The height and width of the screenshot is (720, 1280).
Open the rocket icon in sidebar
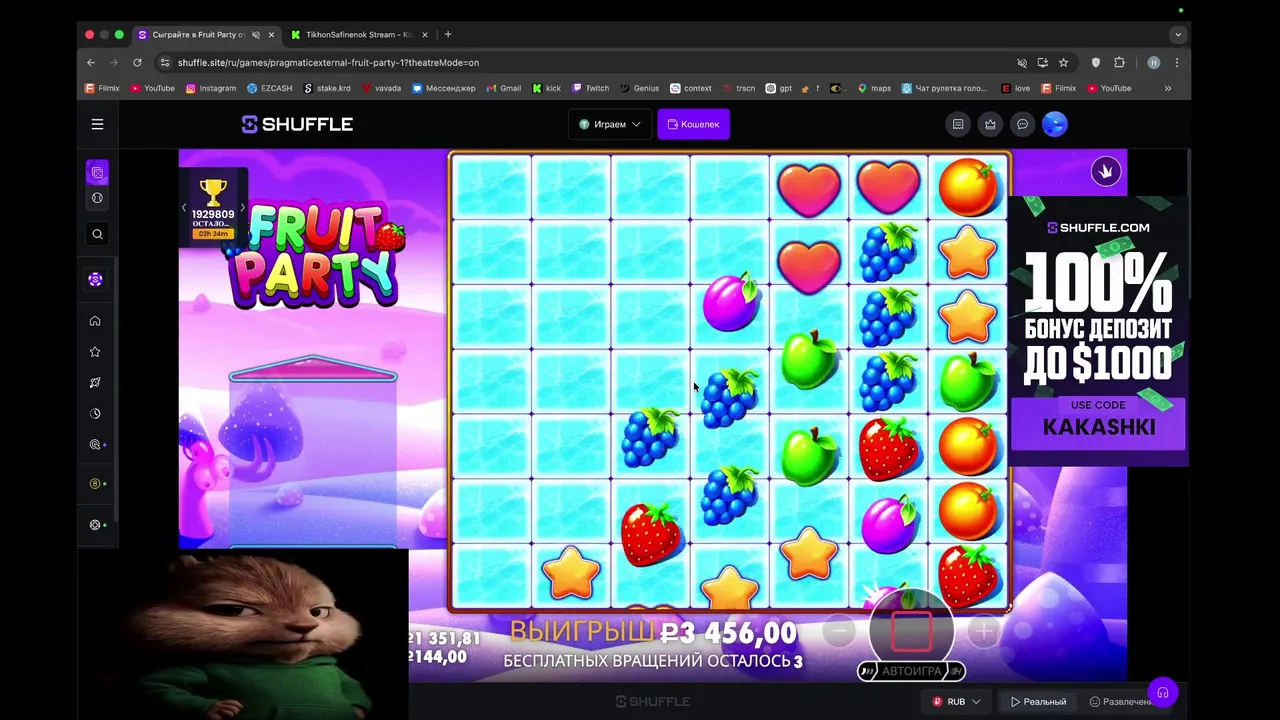(95, 383)
